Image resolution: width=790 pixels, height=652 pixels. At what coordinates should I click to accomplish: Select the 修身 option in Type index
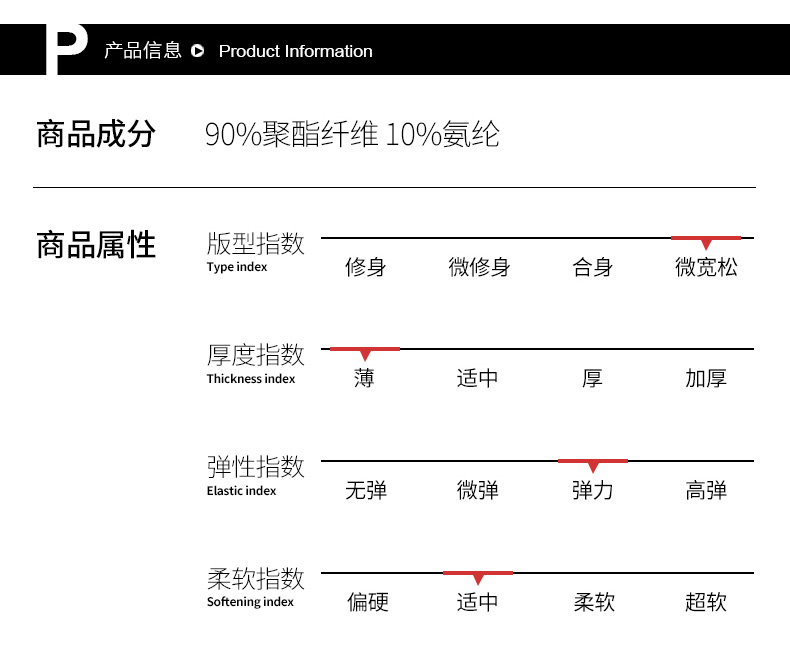[365, 267]
